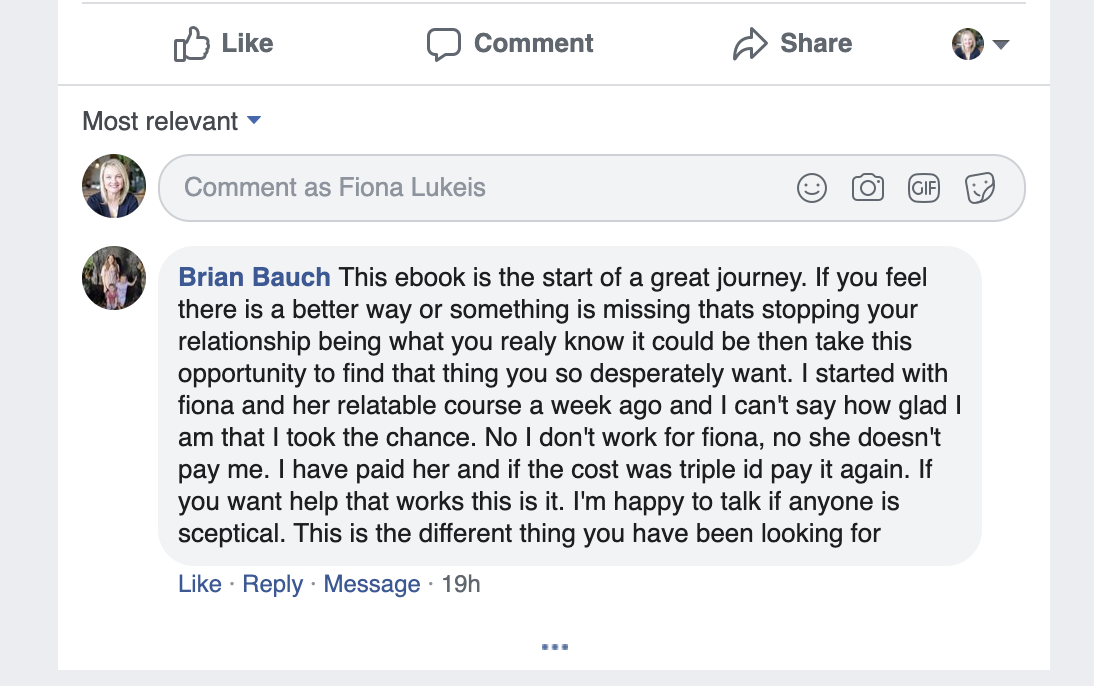
Task: Click in the Comment as Fiona Lukeis field
Action: point(480,188)
